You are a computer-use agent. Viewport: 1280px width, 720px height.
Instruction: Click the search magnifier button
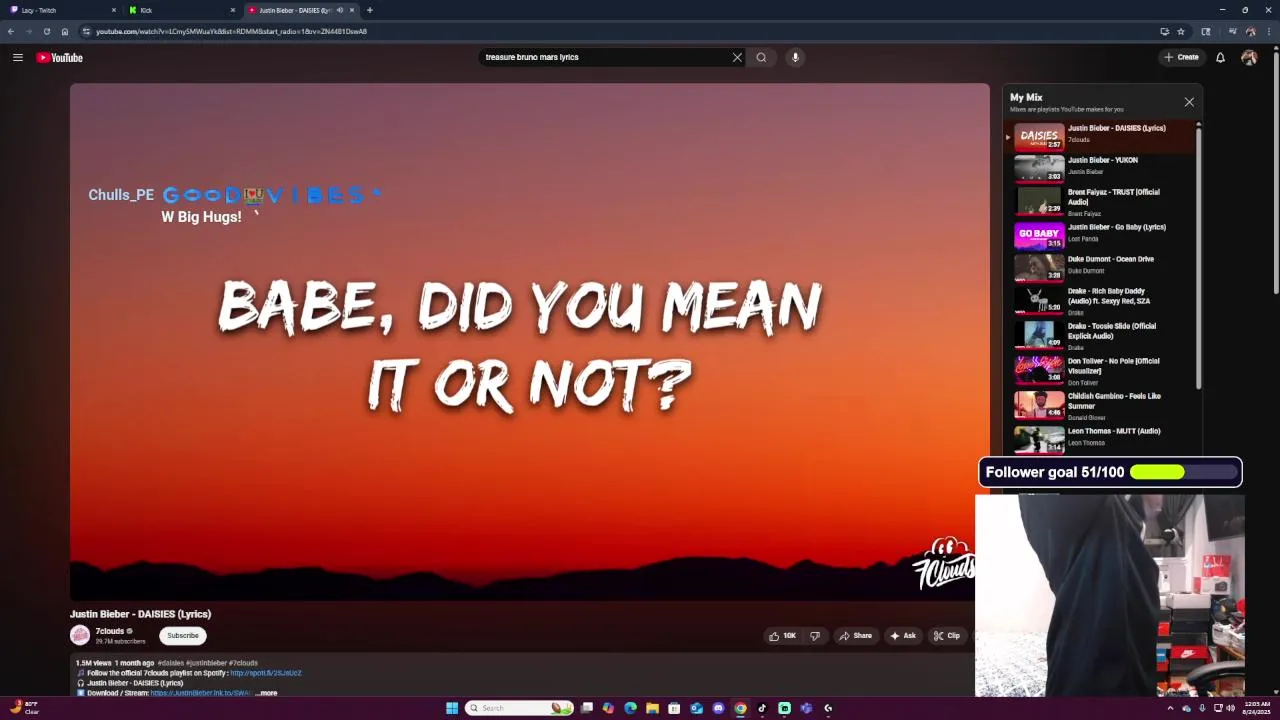761,57
